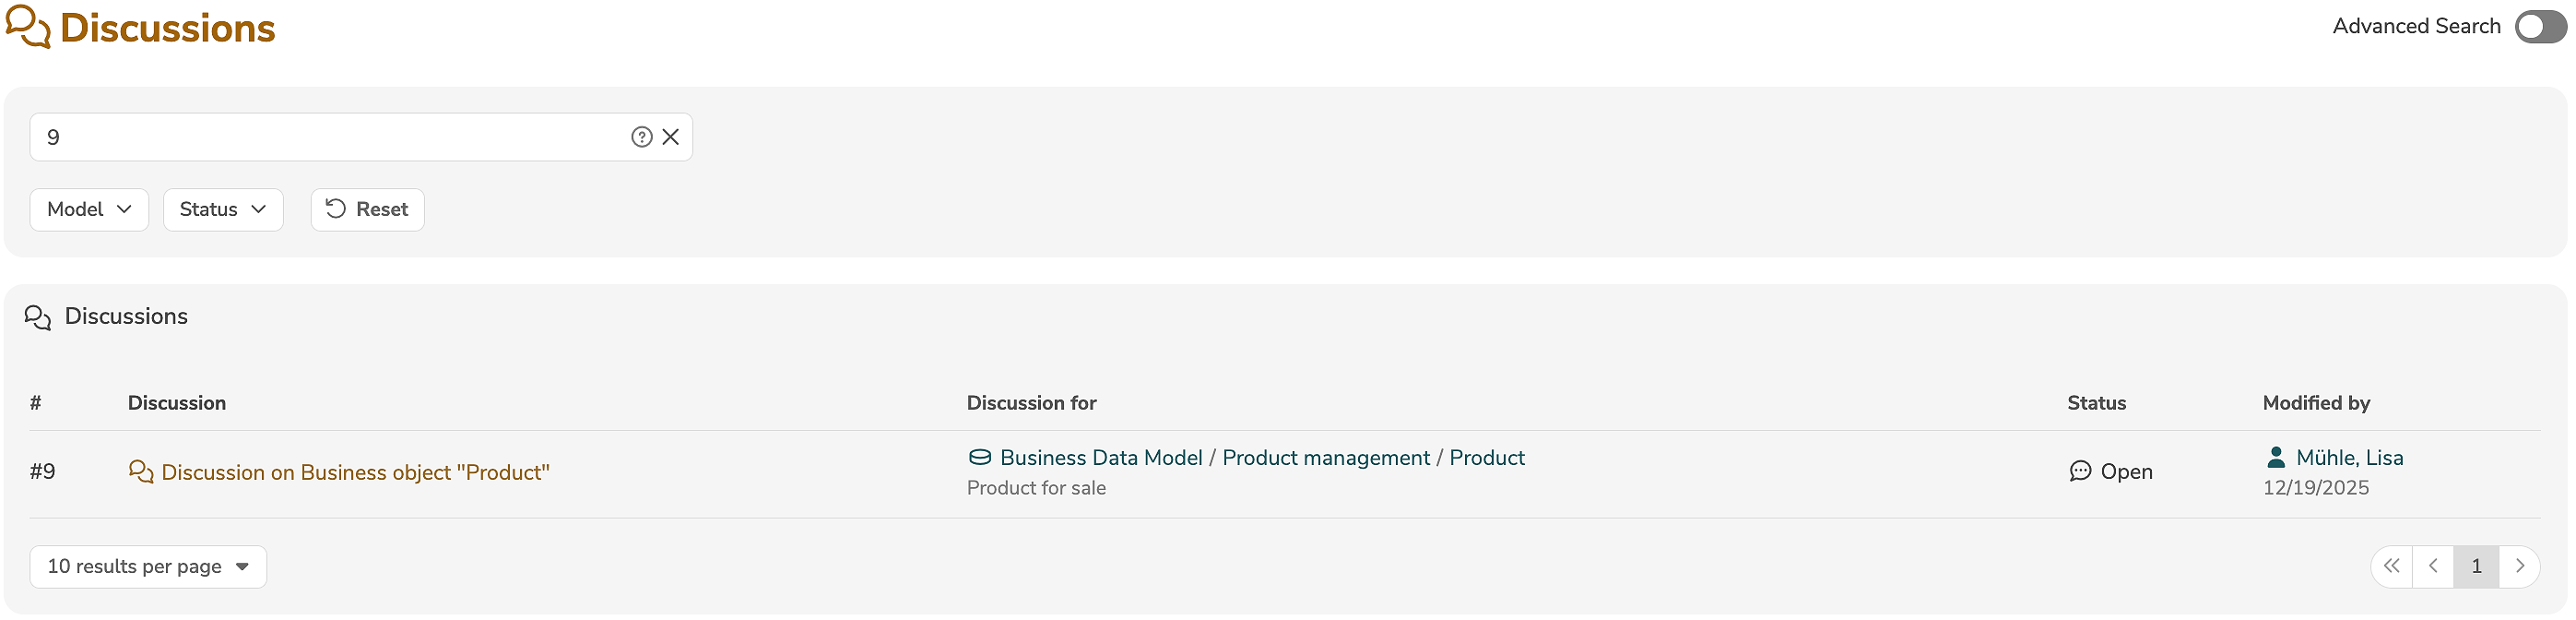
Task: Expand the Status filter dropdown
Action: pyautogui.click(x=223, y=209)
